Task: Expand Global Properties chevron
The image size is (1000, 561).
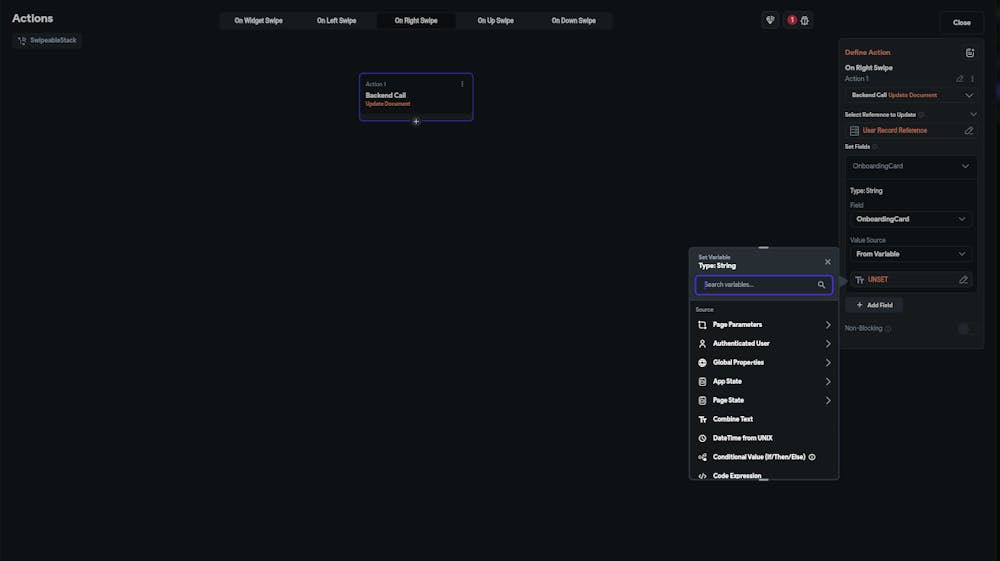Action: 828,363
